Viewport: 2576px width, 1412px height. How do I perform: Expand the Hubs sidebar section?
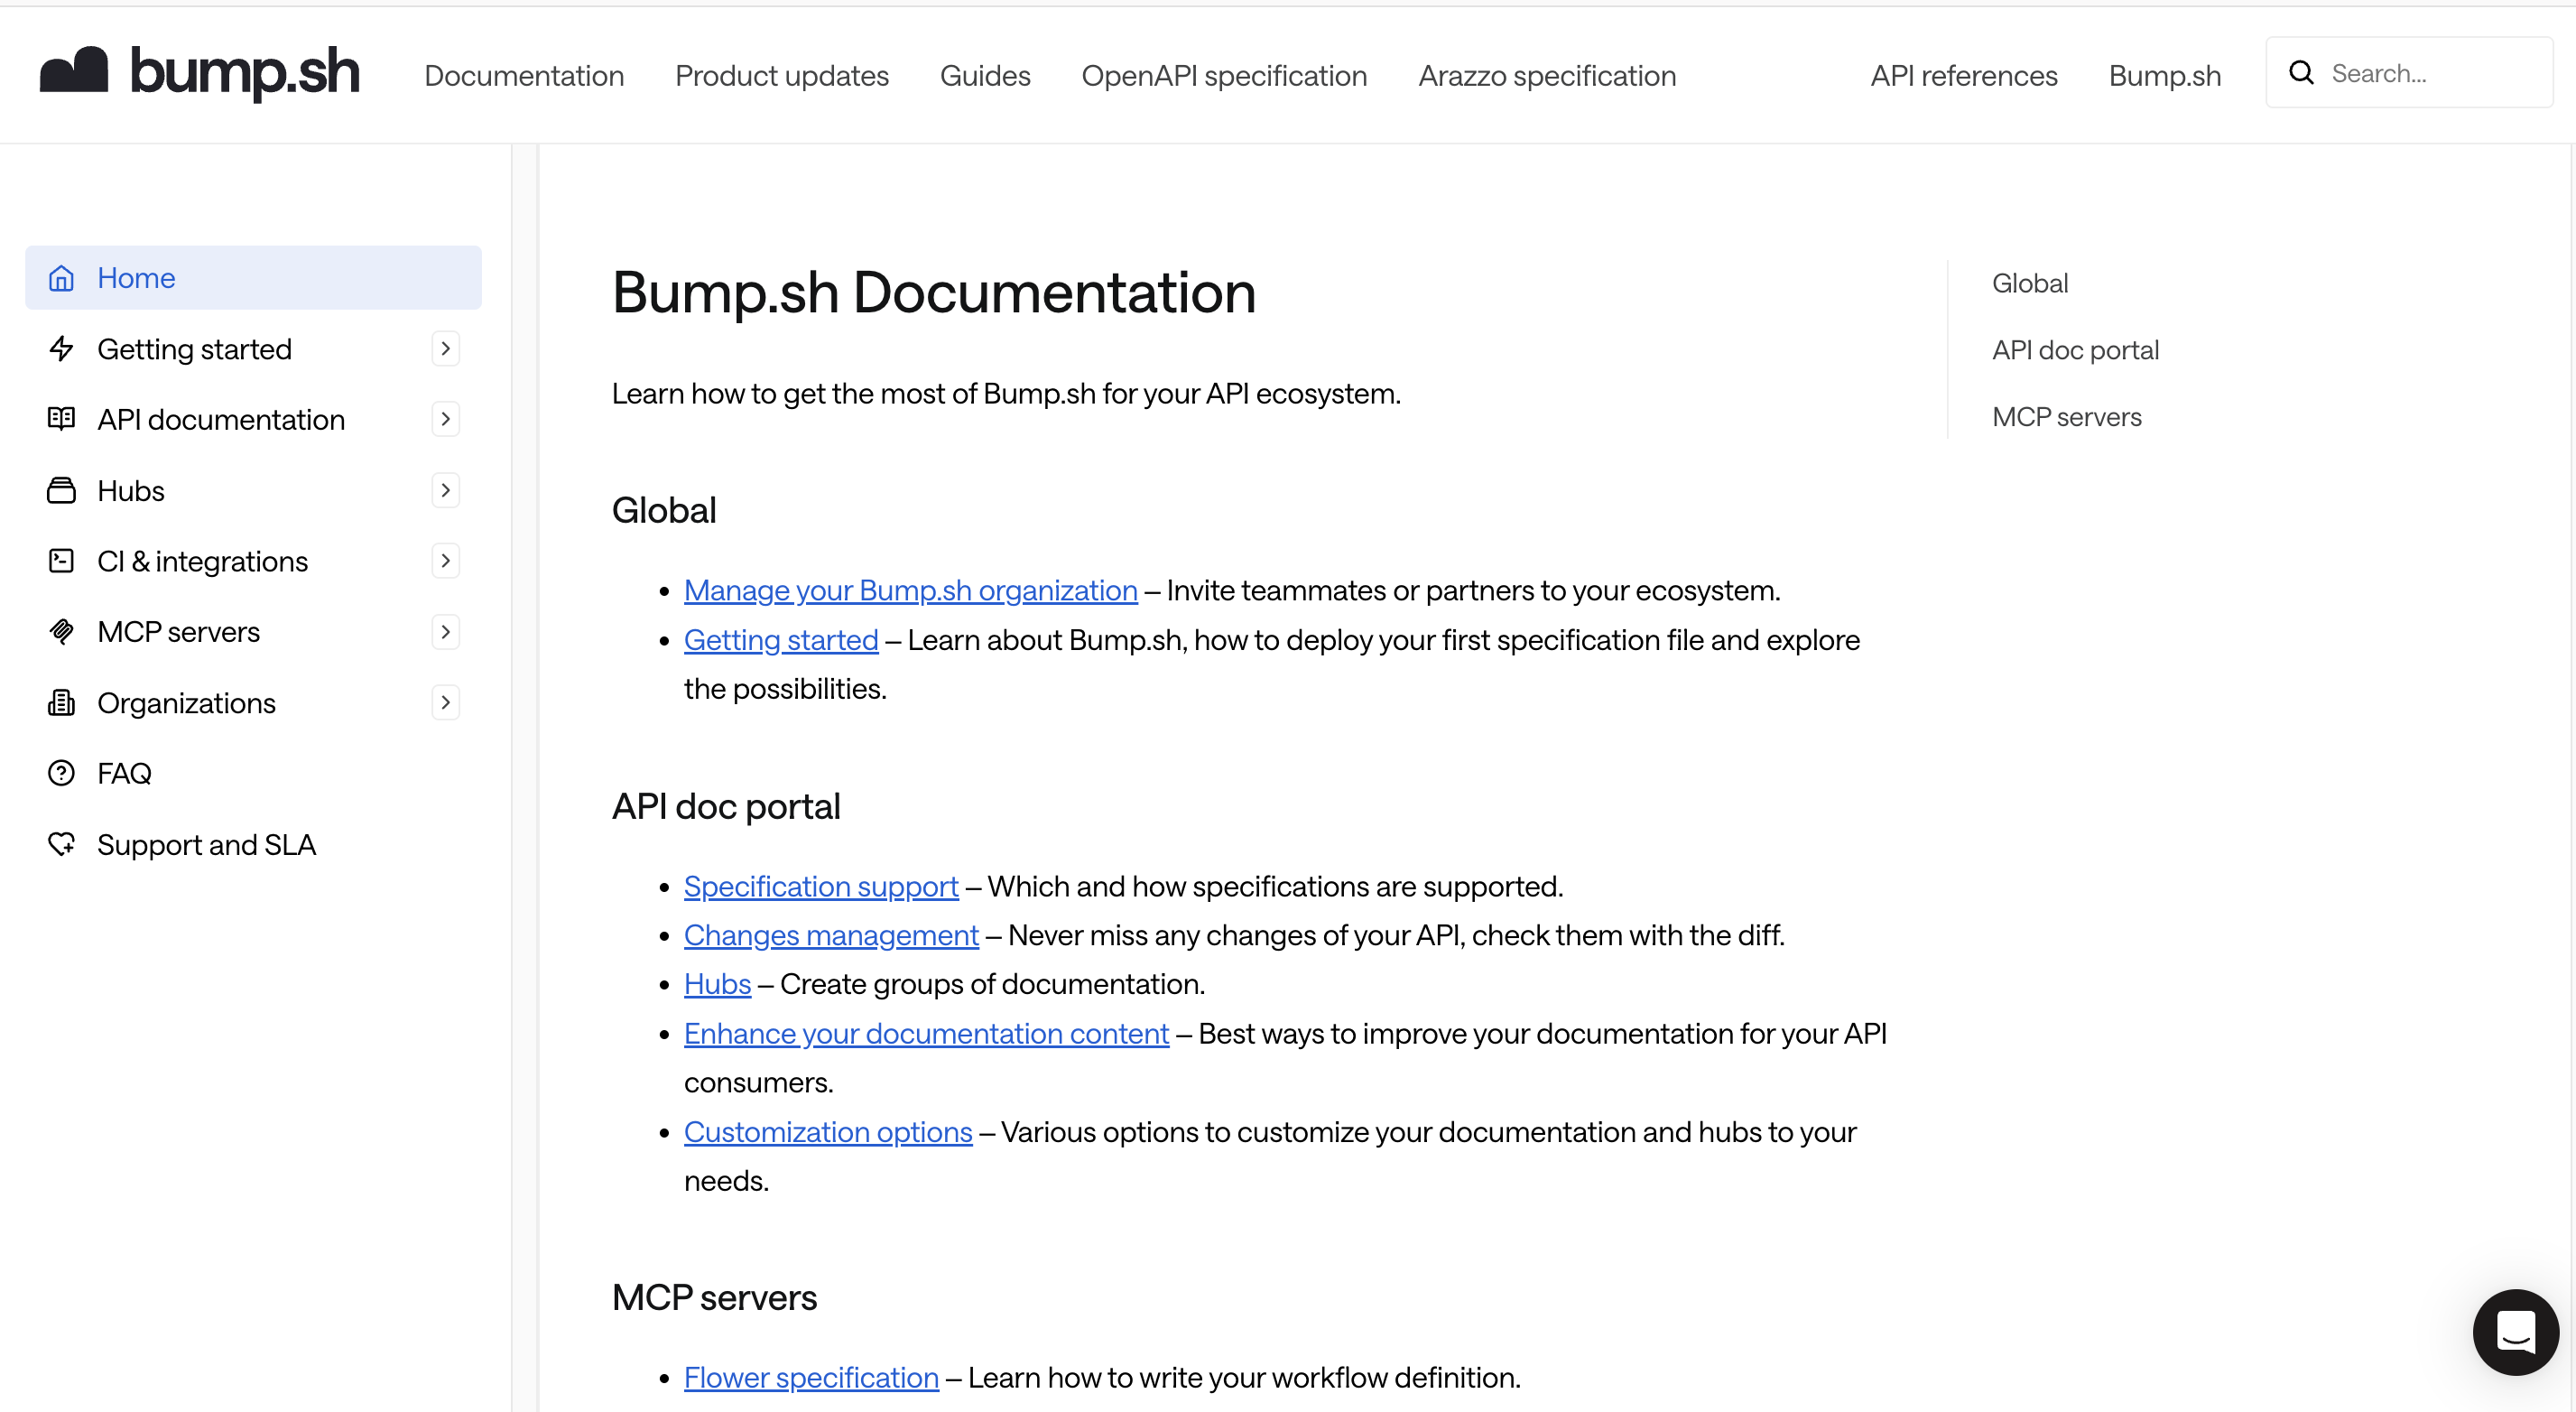pyautogui.click(x=446, y=490)
